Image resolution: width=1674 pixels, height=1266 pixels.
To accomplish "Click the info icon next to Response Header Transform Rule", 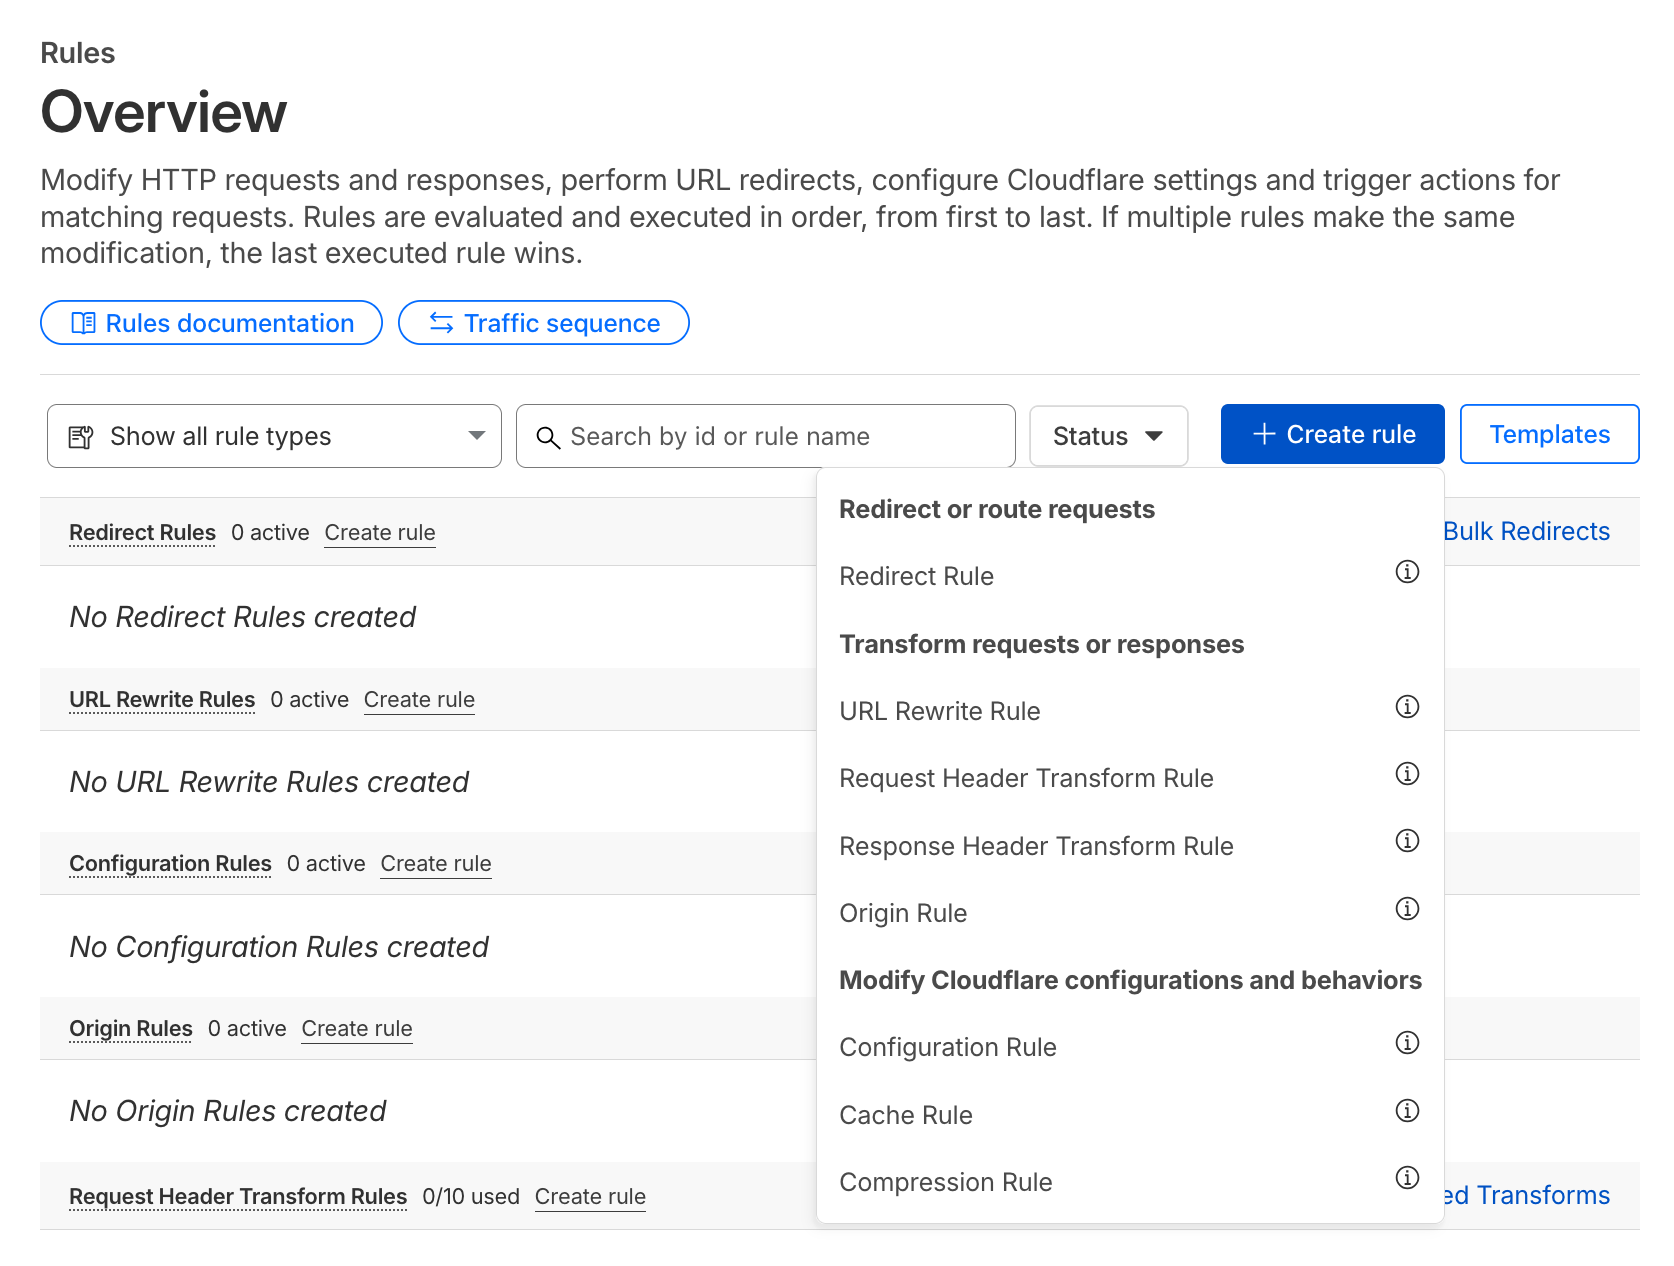I will point(1407,841).
